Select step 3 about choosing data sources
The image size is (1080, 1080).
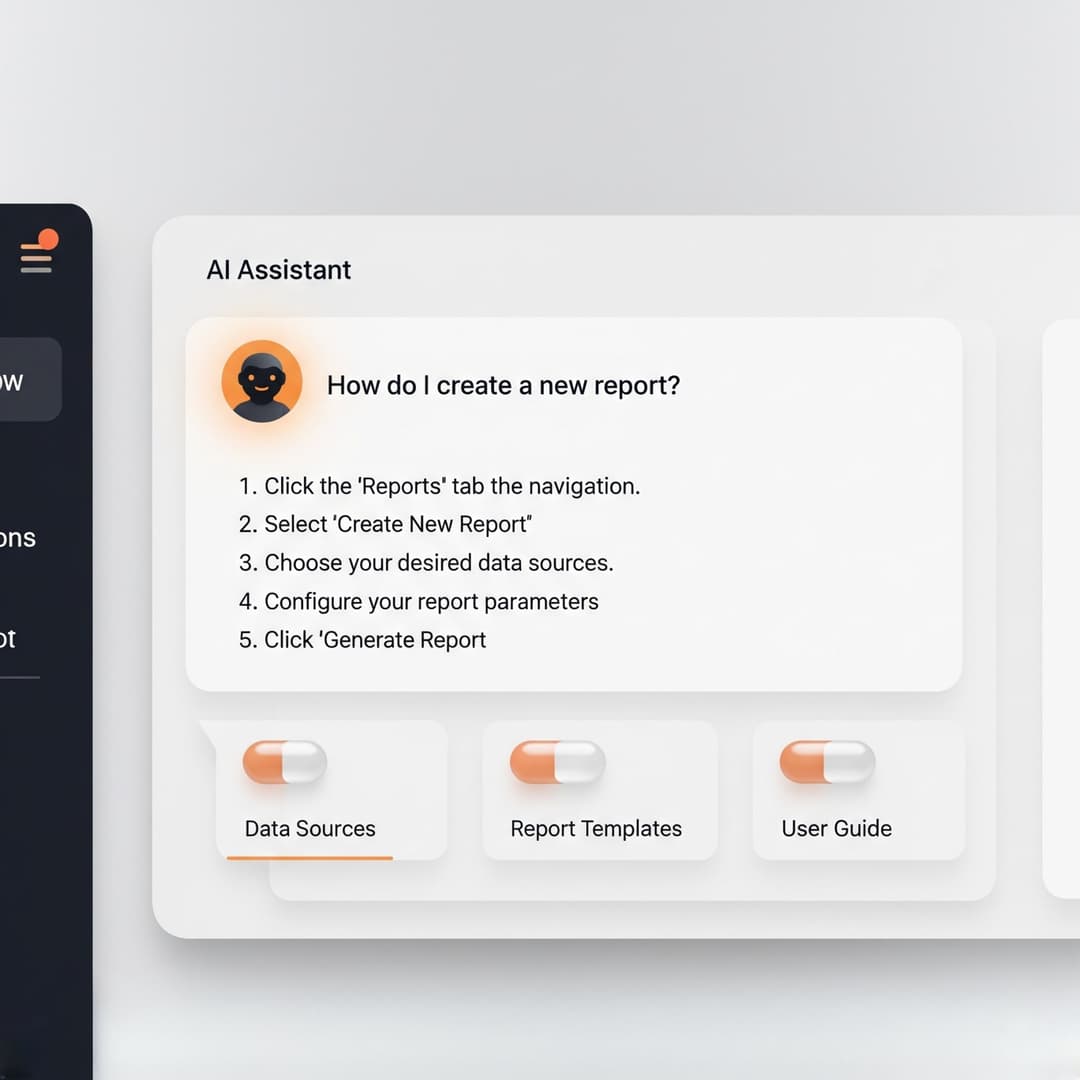[x=426, y=563]
